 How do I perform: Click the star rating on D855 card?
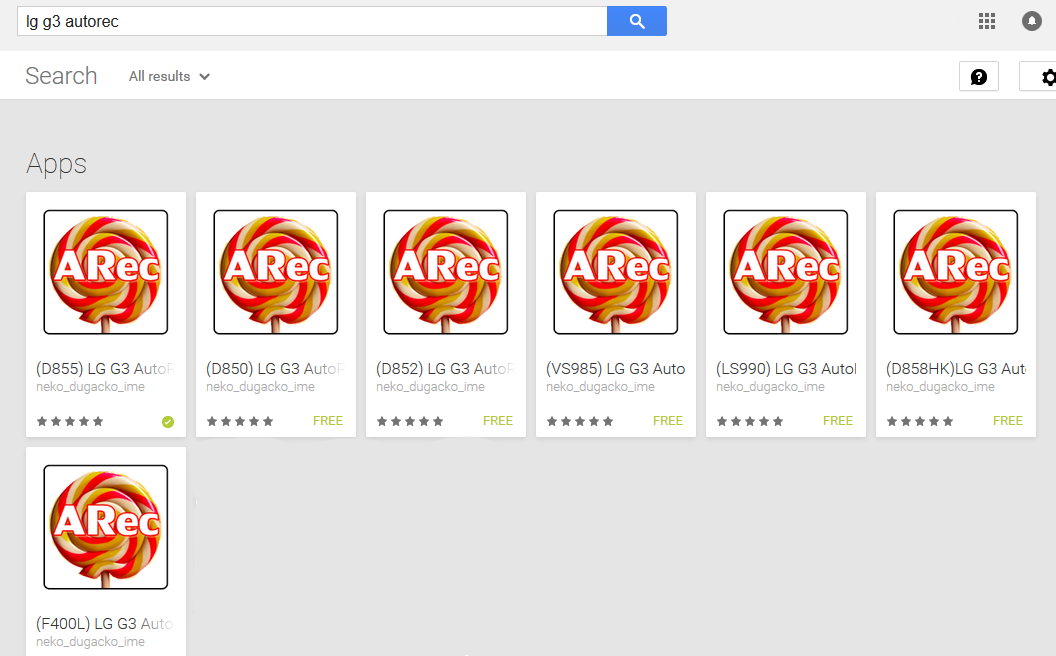[x=70, y=422]
